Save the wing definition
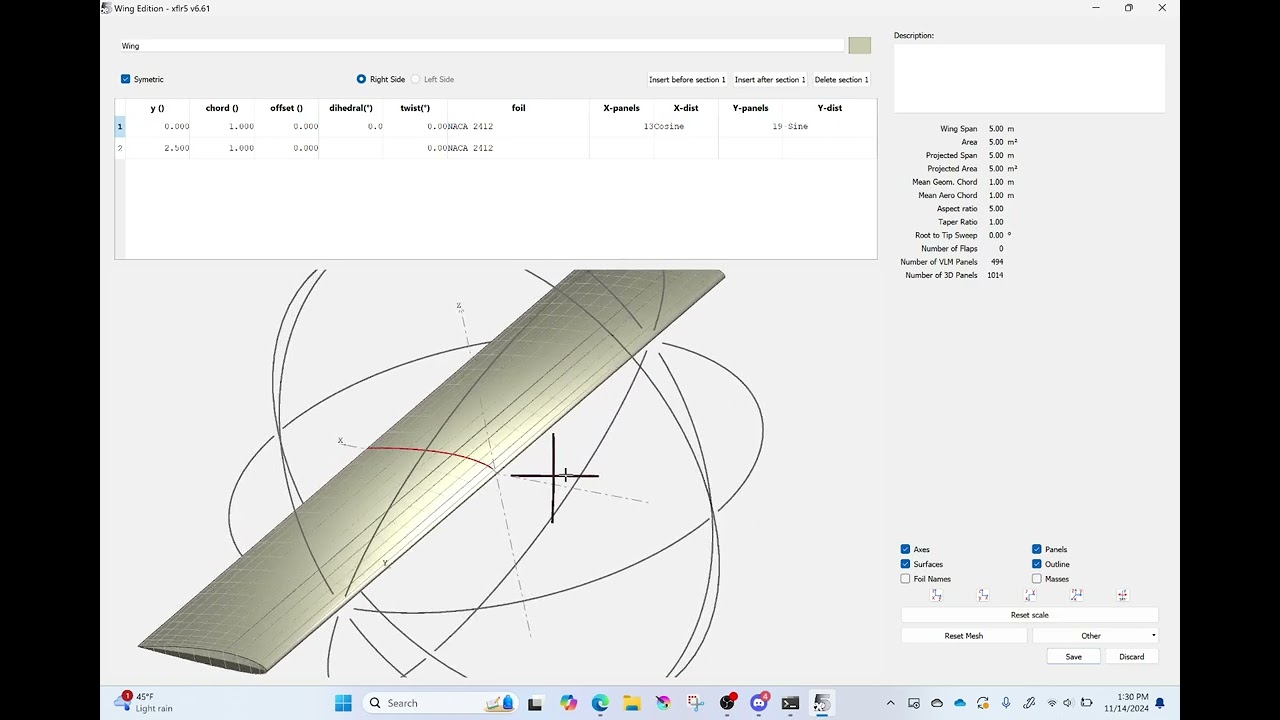This screenshot has height=720, width=1280. click(1073, 657)
